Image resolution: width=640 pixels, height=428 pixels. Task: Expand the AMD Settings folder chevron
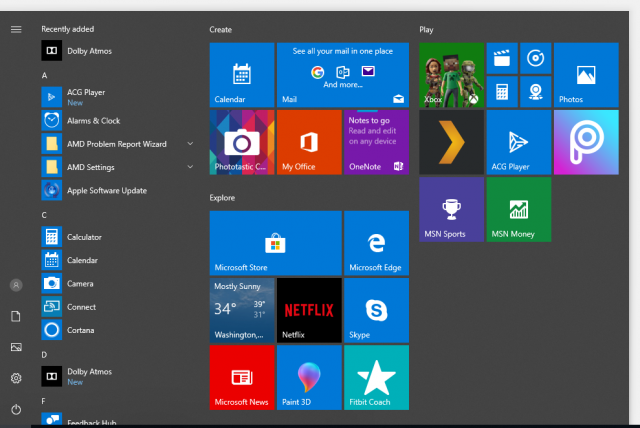click(190, 167)
